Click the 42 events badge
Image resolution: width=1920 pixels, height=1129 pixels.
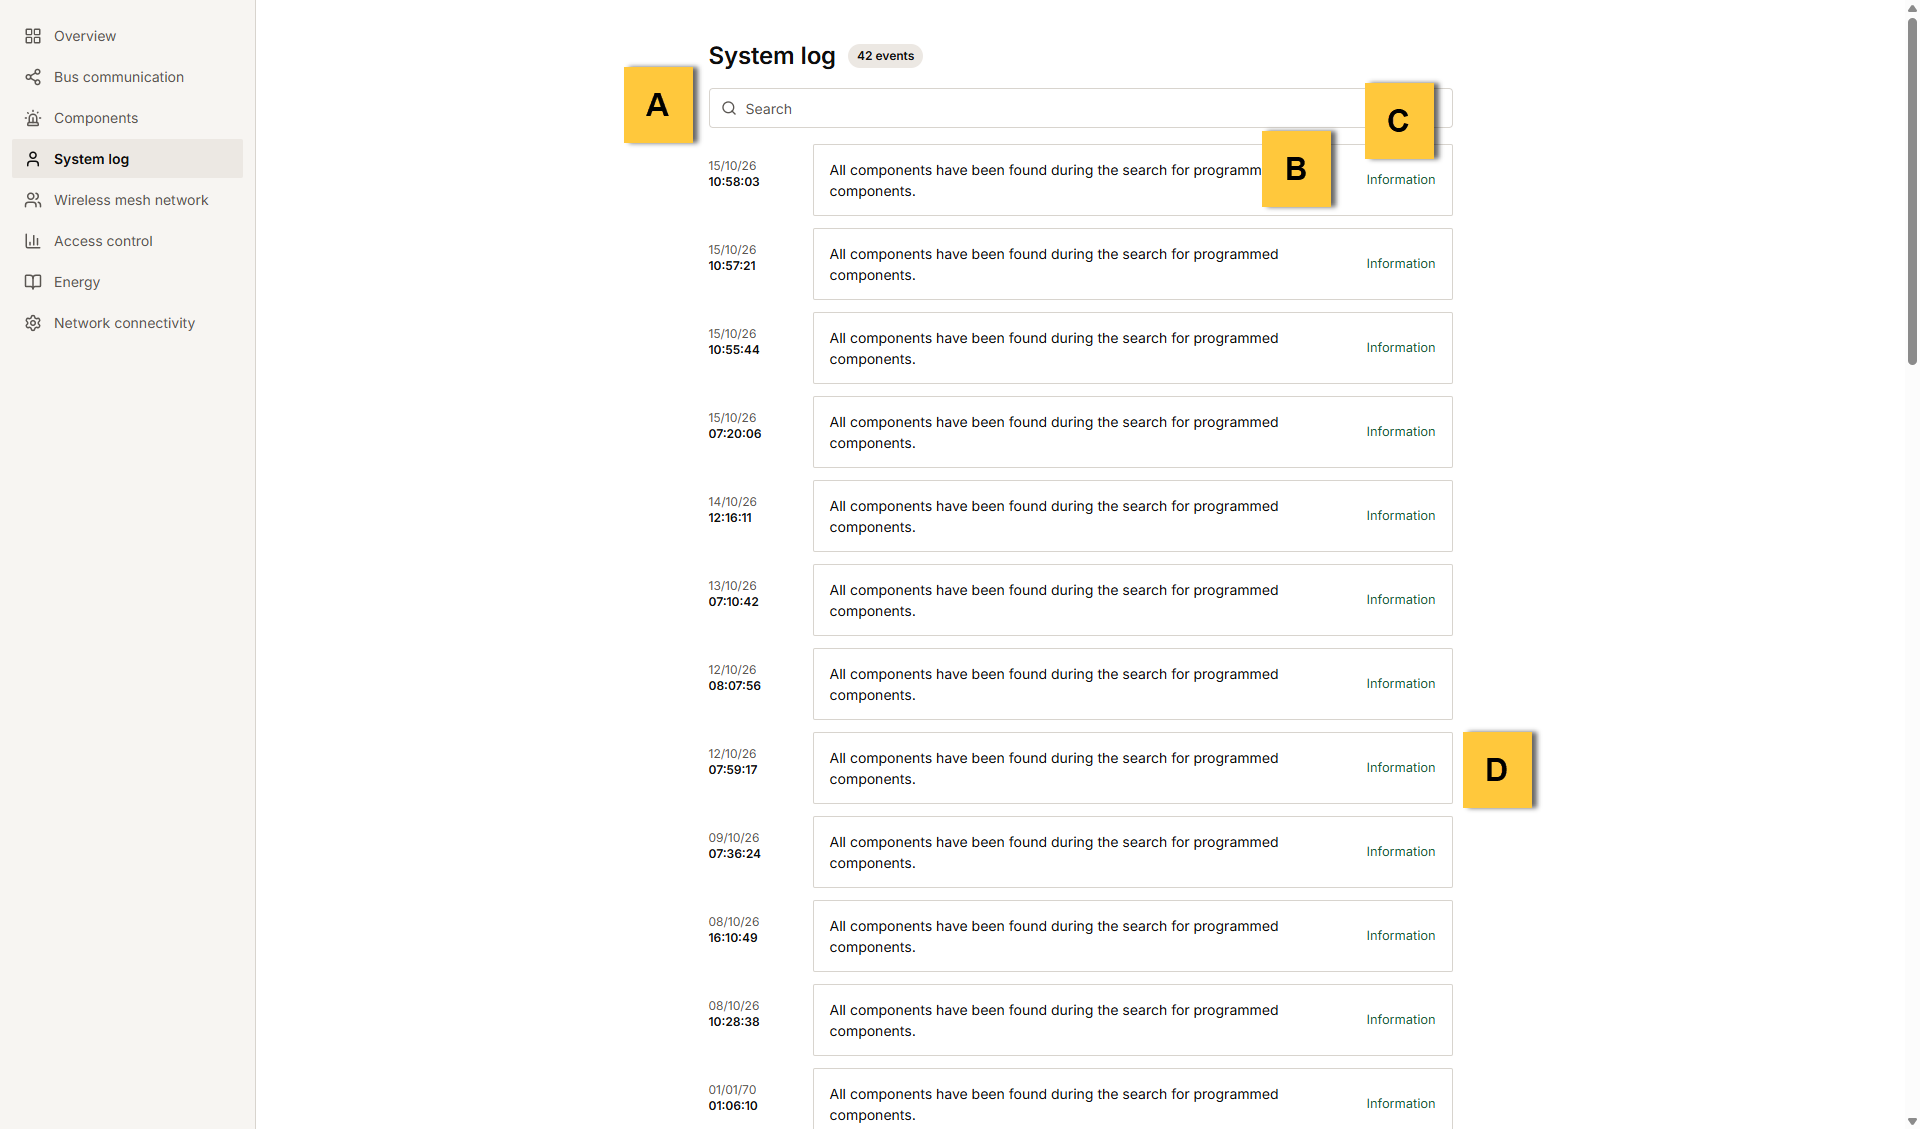885,56
